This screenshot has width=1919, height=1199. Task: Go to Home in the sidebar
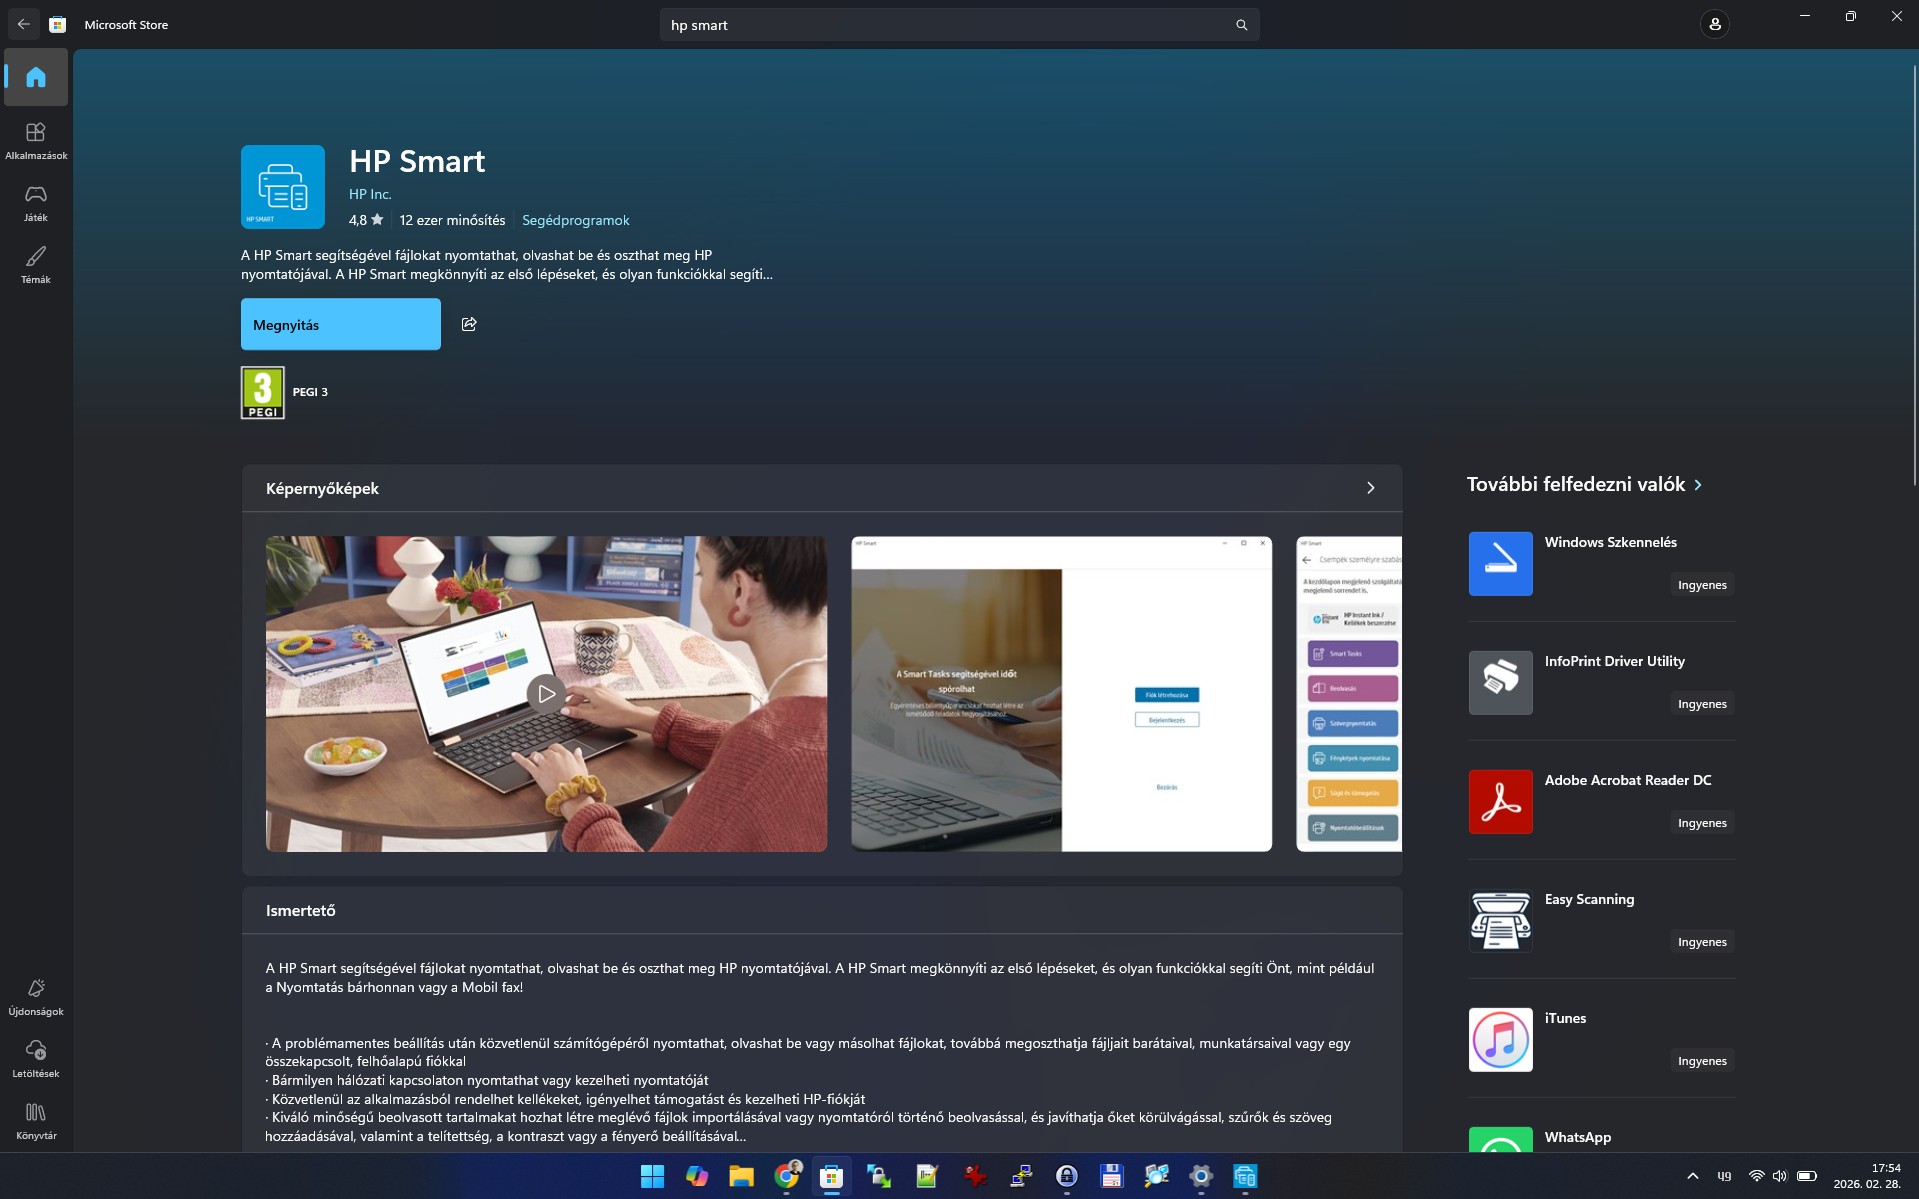pyautogui.click(x=36, y=77)
